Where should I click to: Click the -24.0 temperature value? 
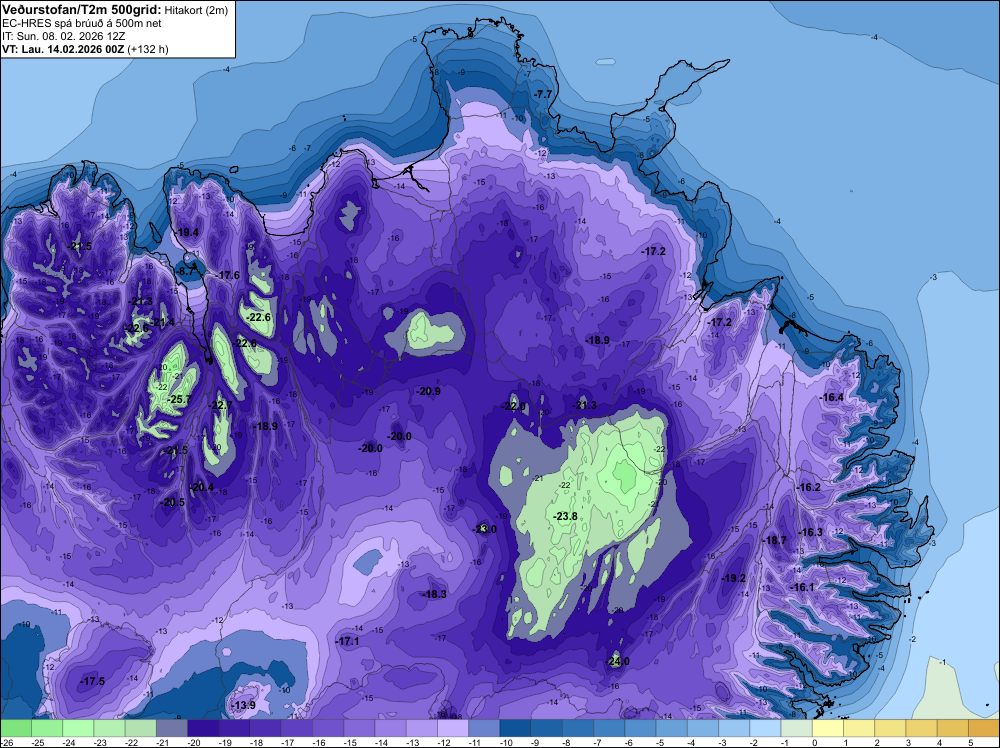(x=617, y=661)
